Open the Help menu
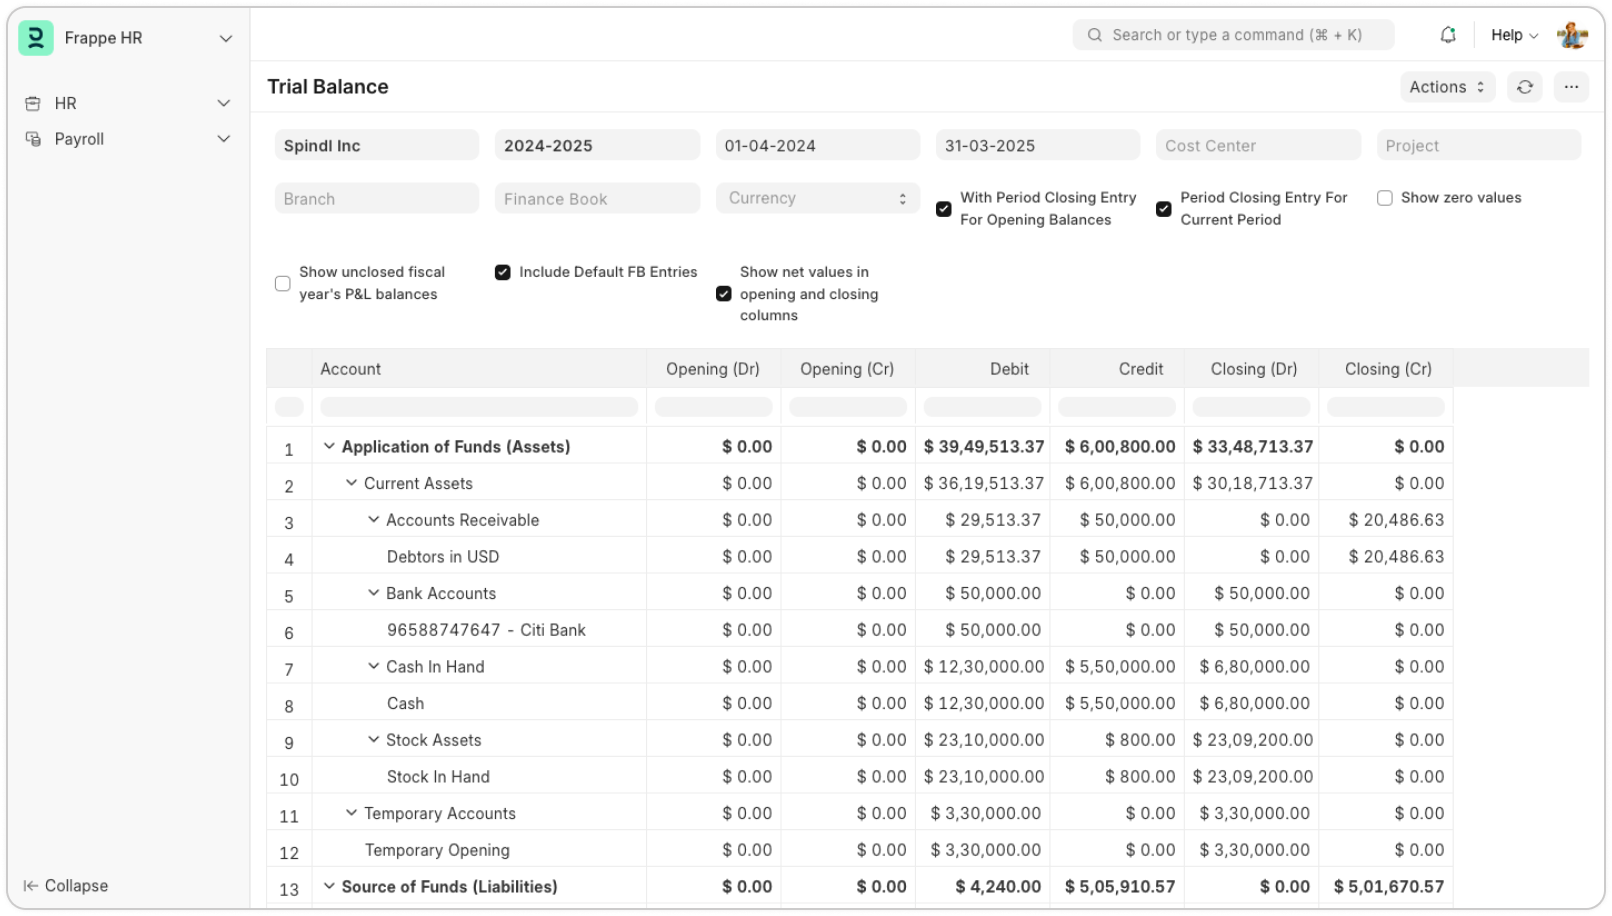The width and height of the screenshot is (1612, 916). (1514, 35)
